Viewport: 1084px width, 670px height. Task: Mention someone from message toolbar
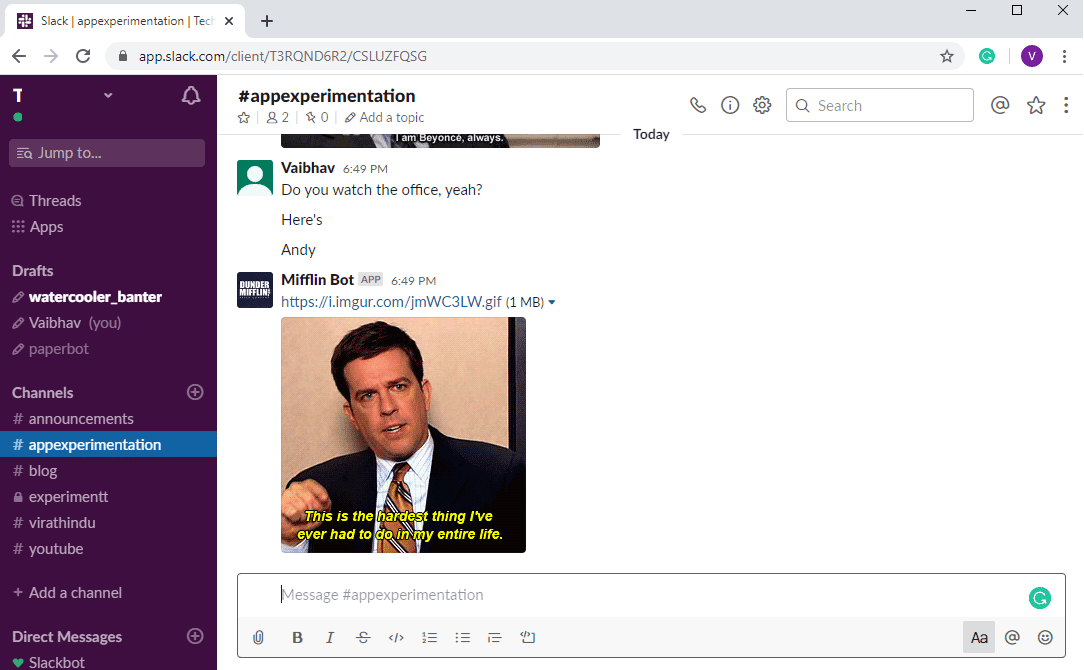pyautogui.click(x=1012, y=638)
